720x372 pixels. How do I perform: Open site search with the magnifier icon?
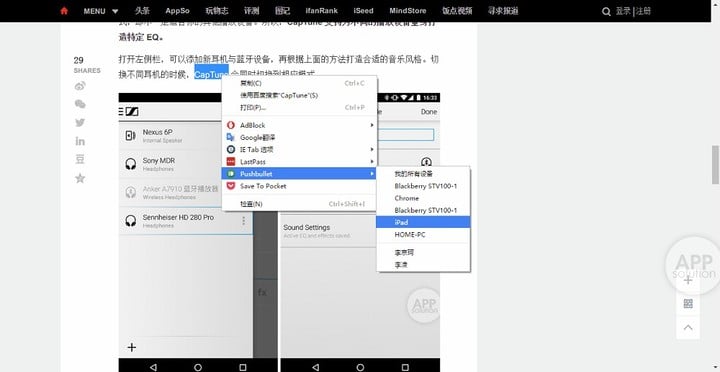(x=606, y=11)
